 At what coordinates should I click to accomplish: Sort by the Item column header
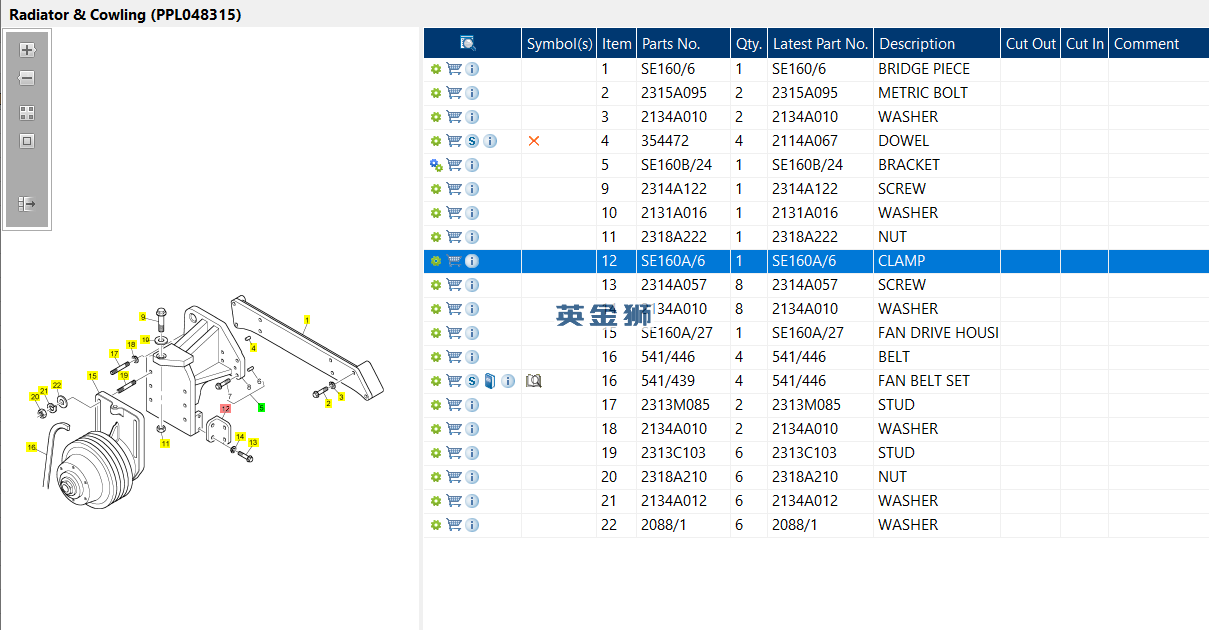click(617, 43)
